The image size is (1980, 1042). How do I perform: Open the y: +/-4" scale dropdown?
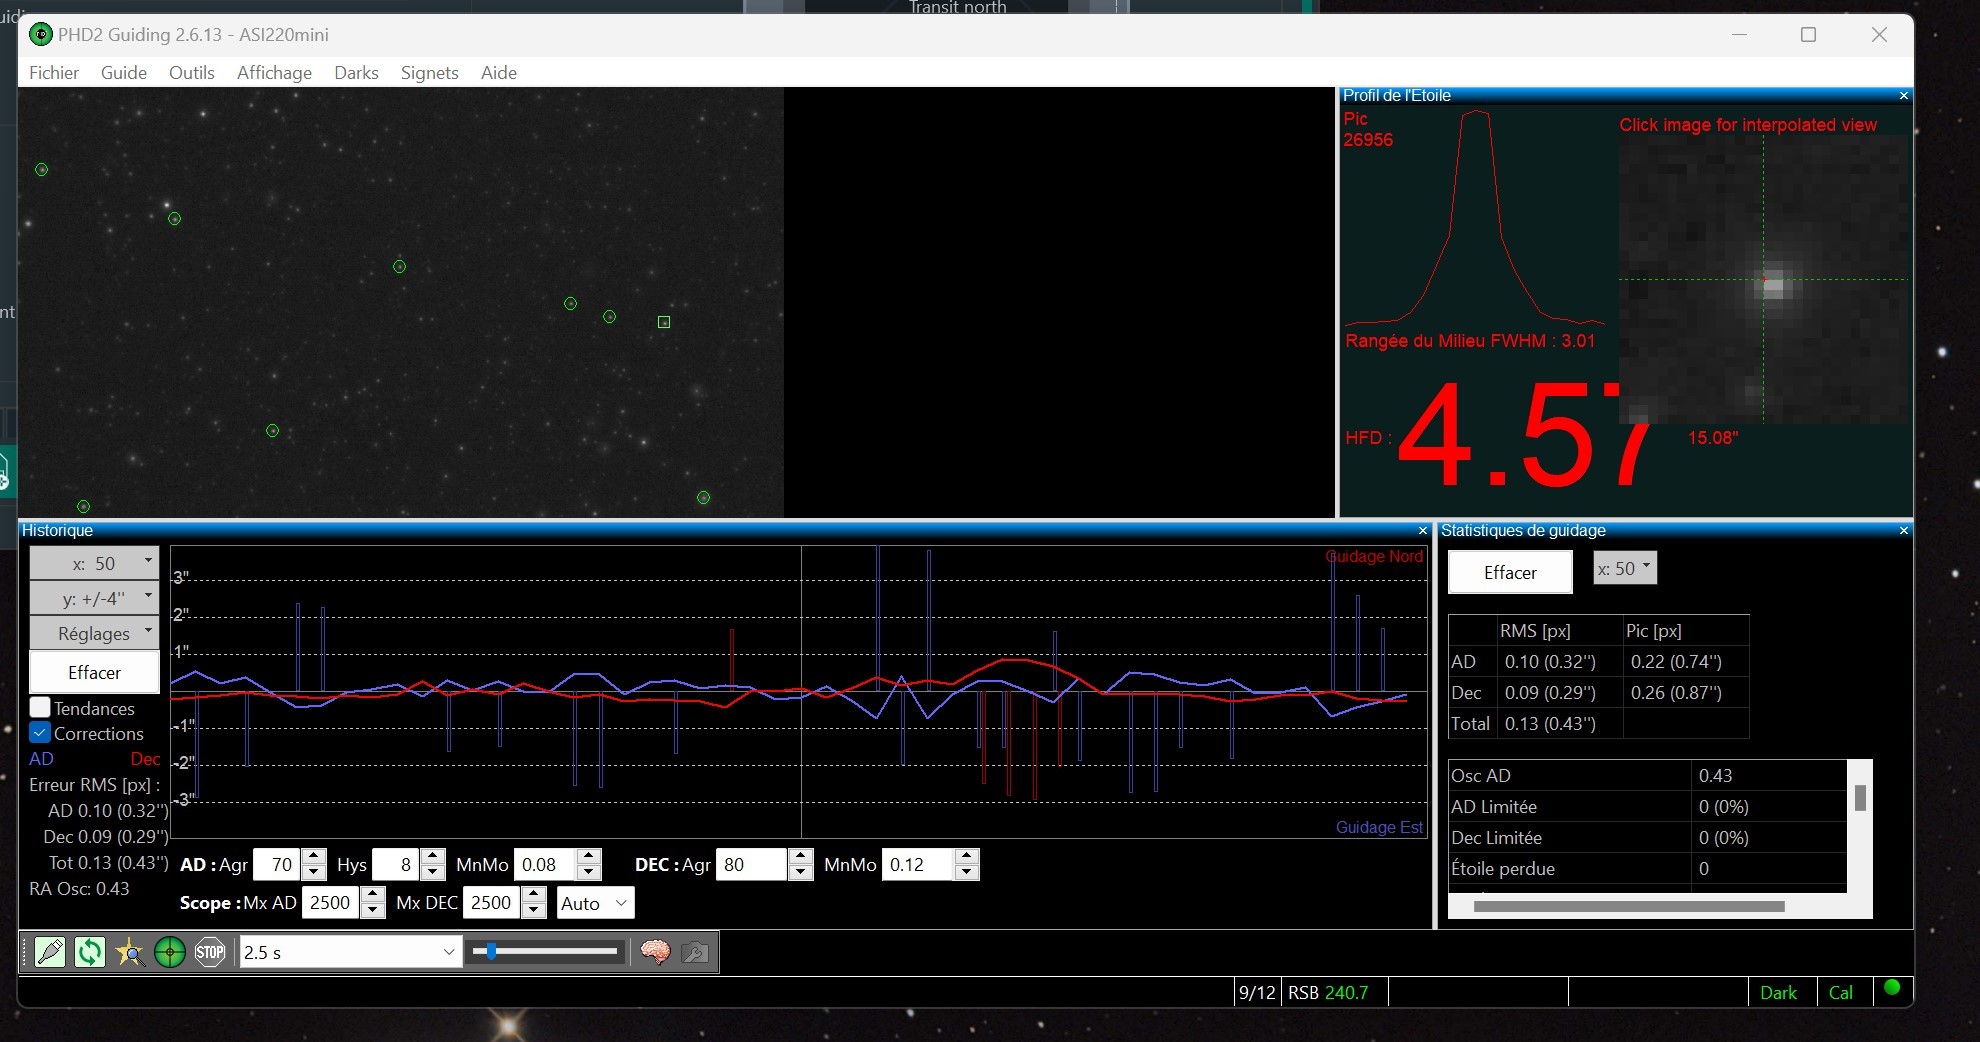(x=94, y=598)
